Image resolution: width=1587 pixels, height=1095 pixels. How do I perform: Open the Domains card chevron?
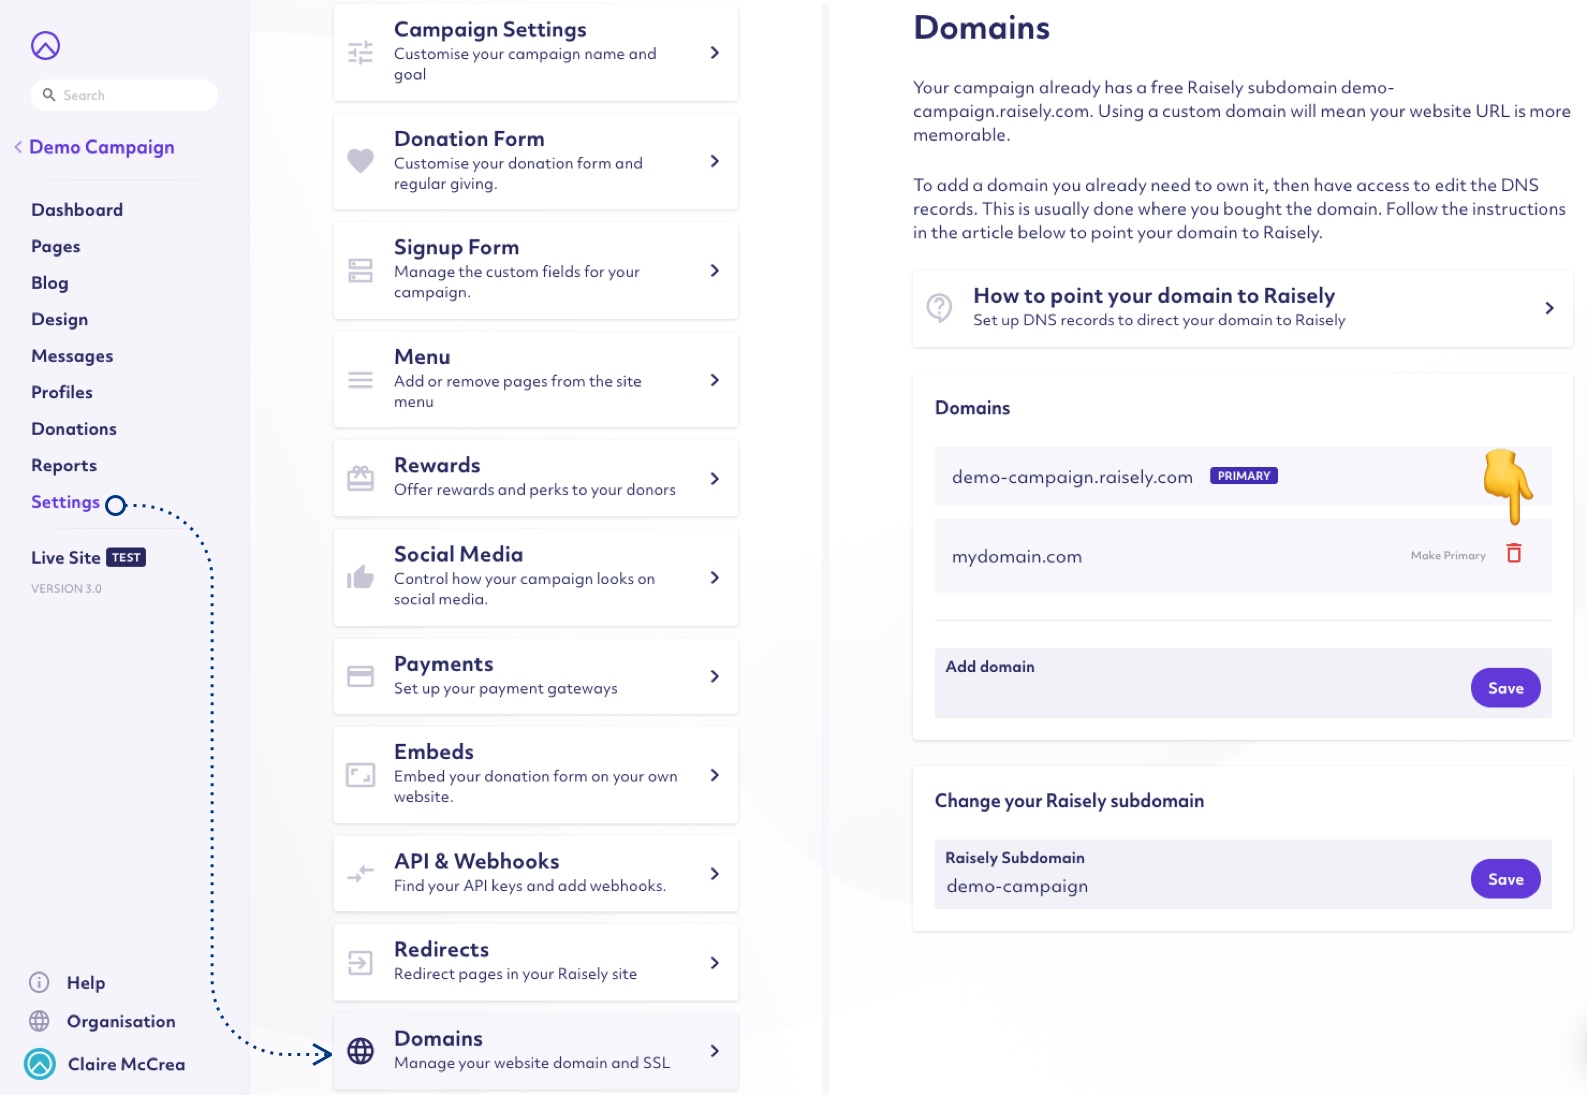click(x=714, y=1051)
